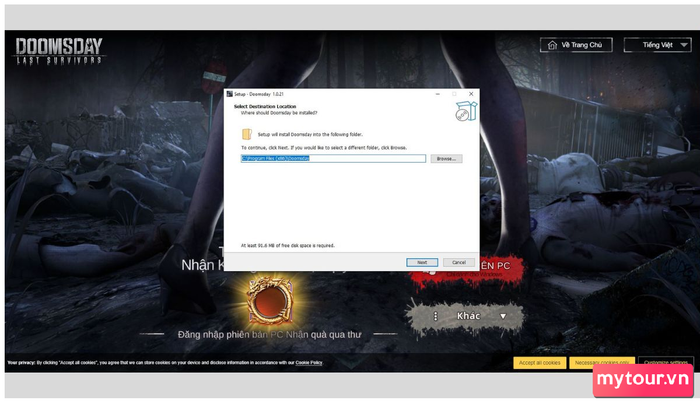
Task: Click the folder icon in setup dialog
Action: tap(246, 134)
